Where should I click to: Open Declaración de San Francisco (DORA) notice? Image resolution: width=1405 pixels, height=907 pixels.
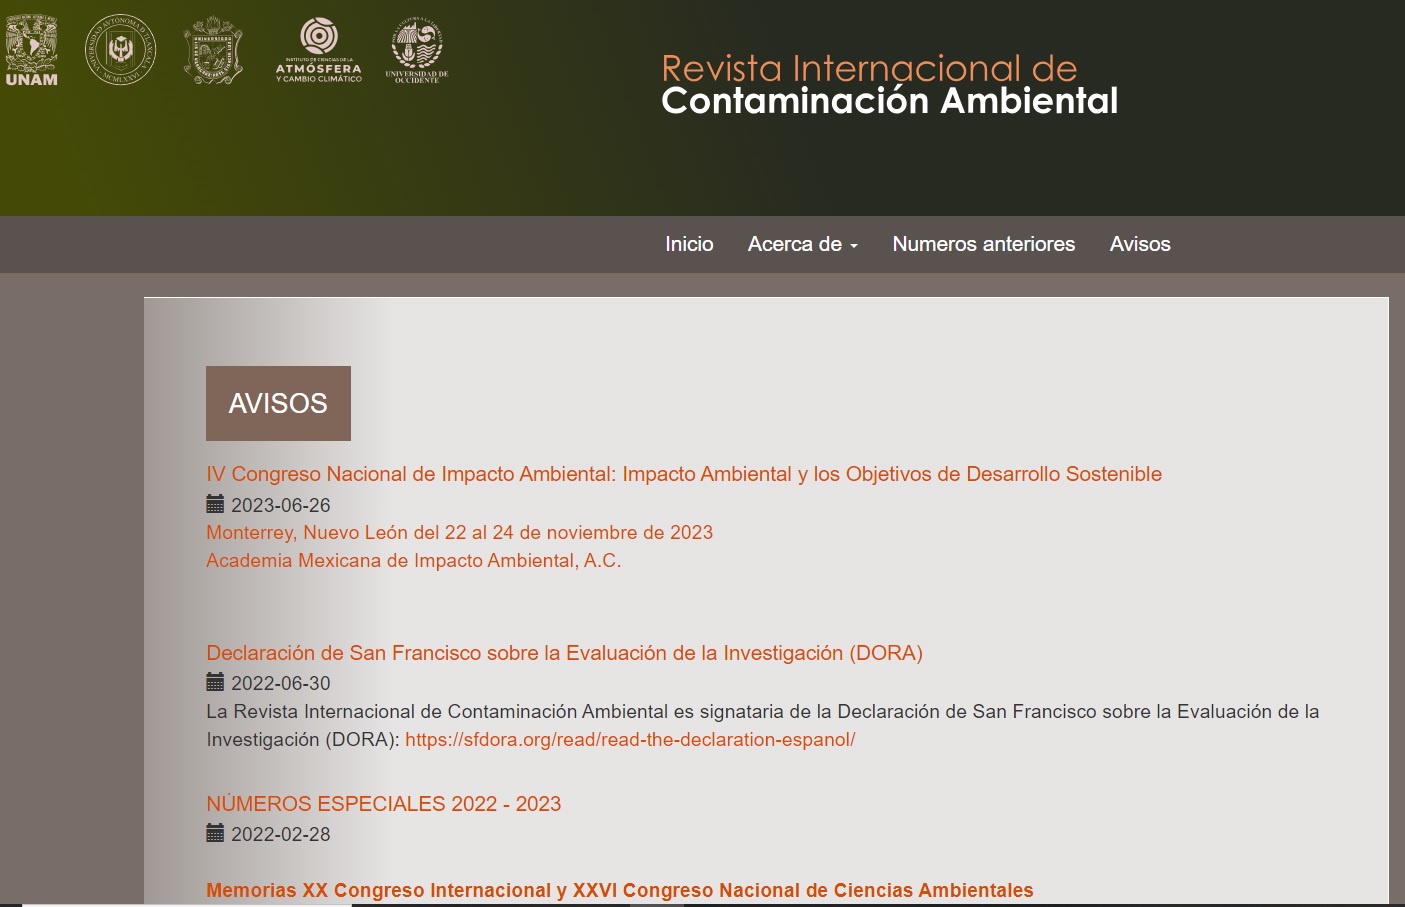[564, 653]
